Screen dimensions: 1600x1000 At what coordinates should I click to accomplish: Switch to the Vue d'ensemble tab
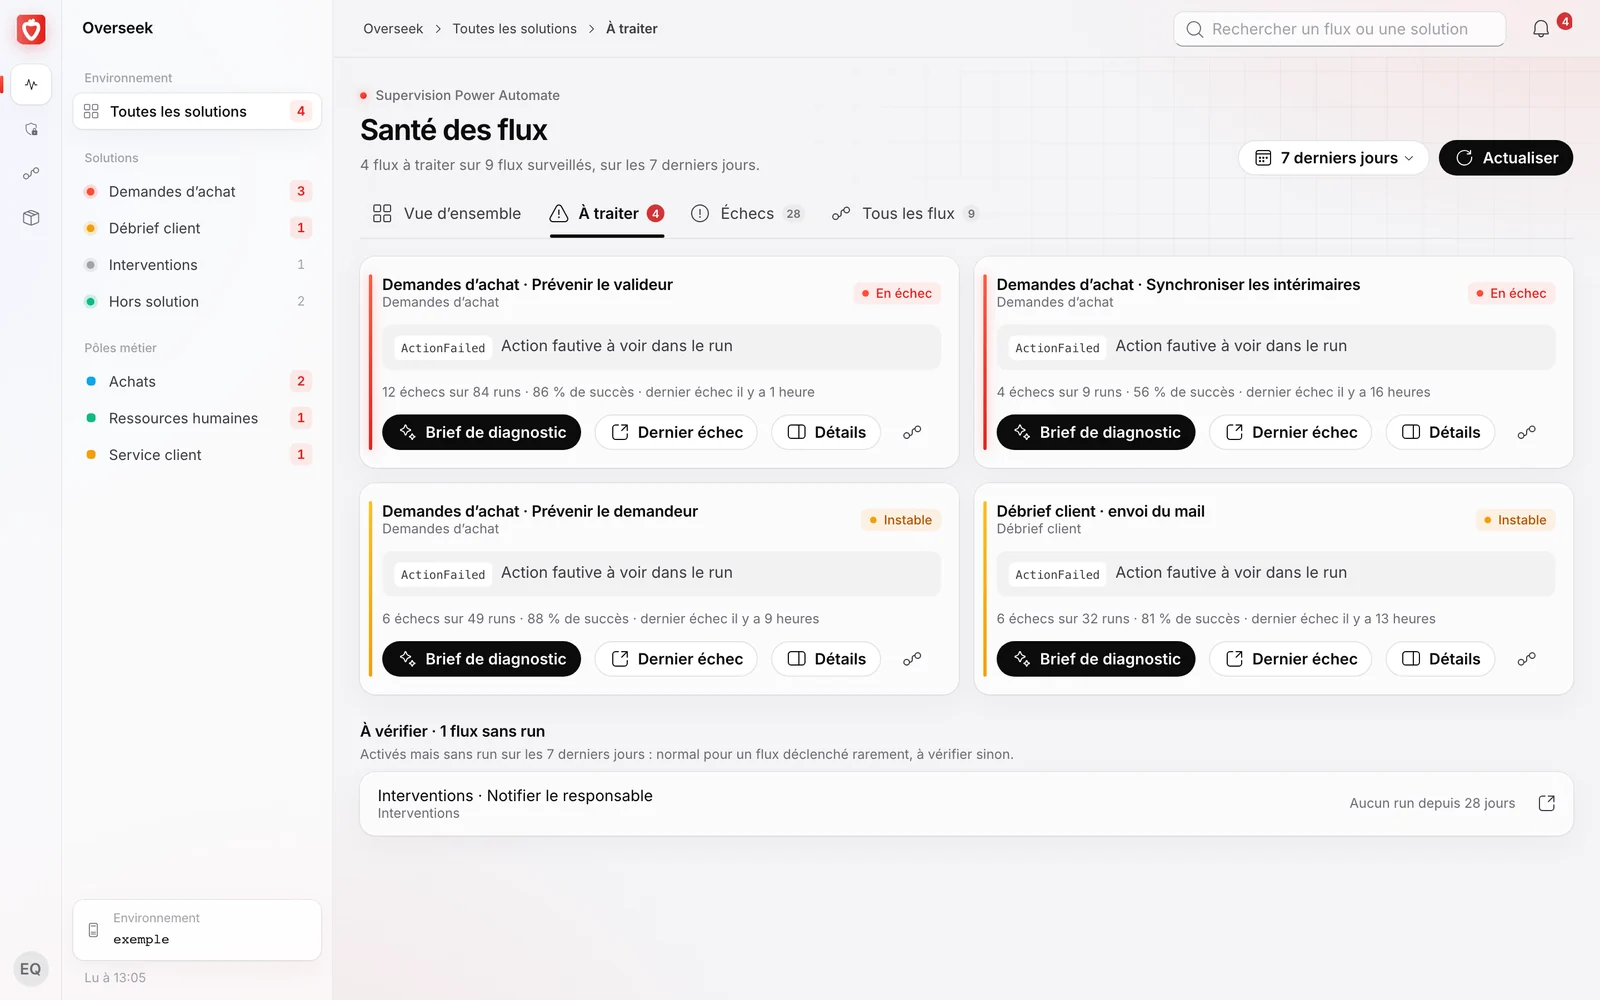pos(447,213)
